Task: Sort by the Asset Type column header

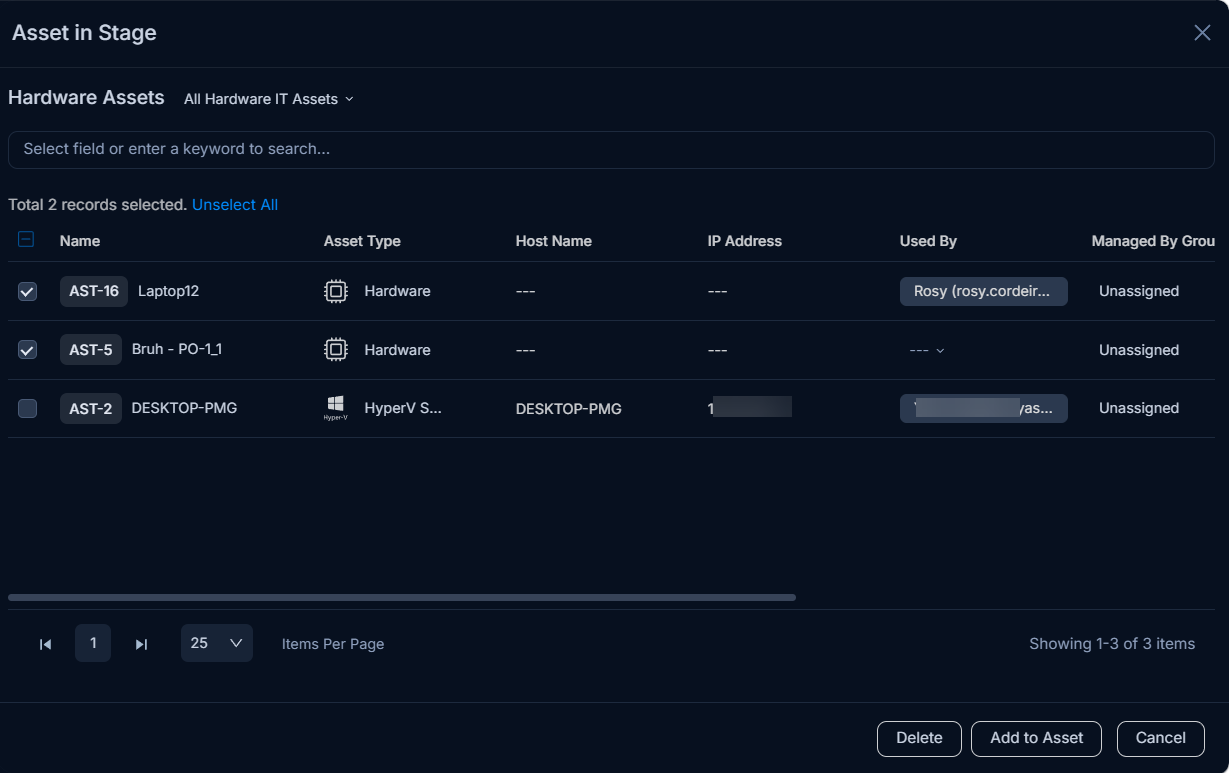Action: [x=362, y=241]
